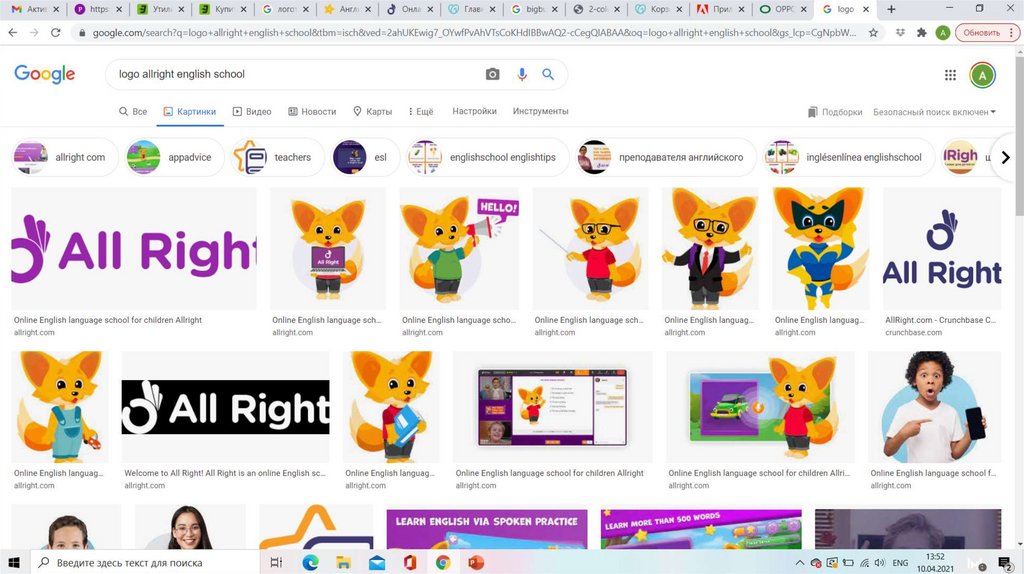Click the crunchbase.com source link
The image size is (1024, 574).
(913, 332)
